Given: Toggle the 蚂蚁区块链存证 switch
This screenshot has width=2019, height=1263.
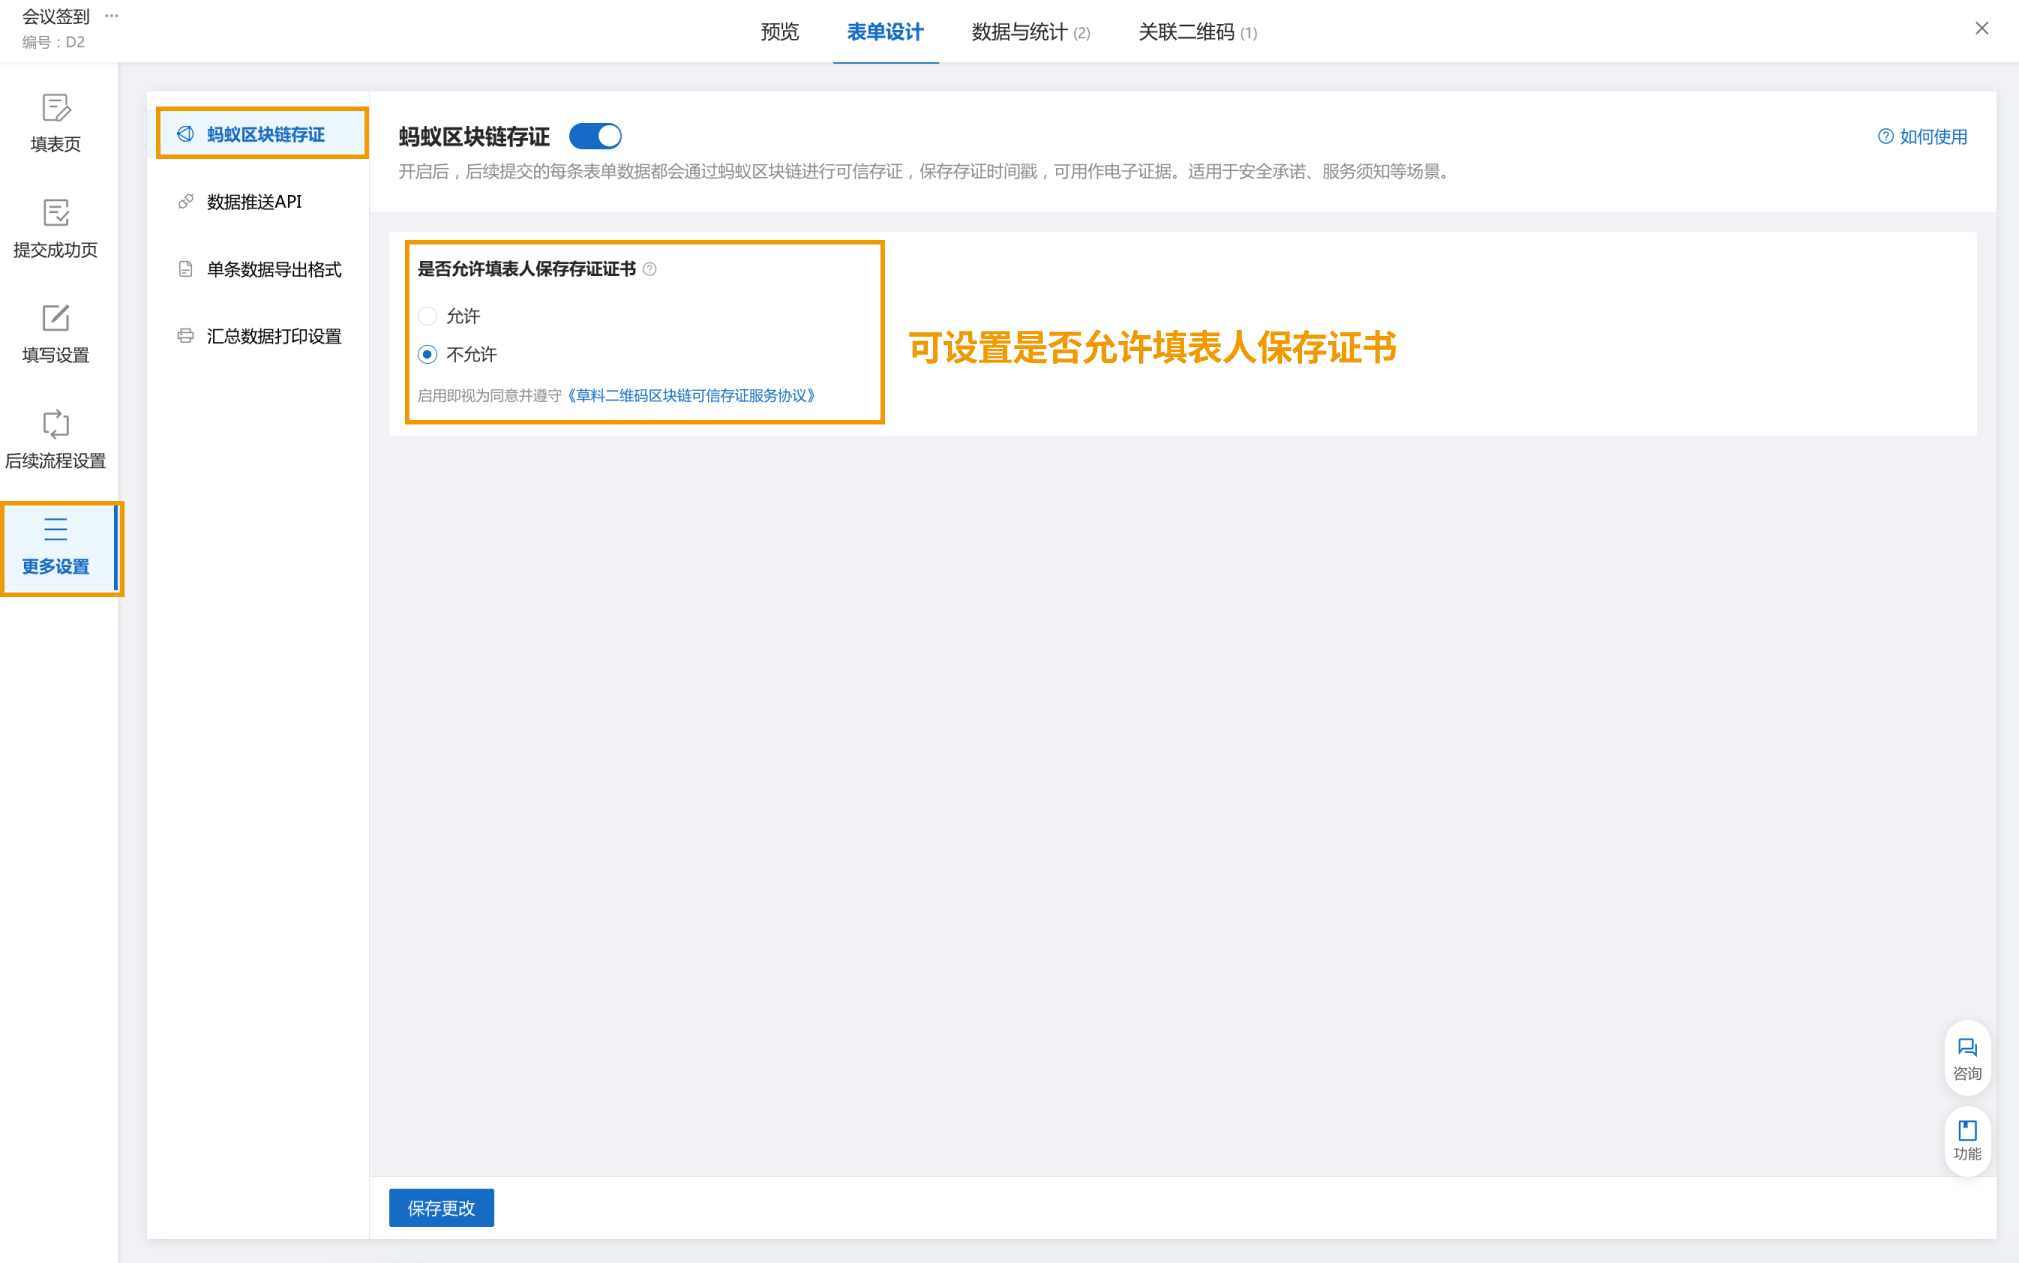Looking at the screenshot, I should [x=595, y=136].
